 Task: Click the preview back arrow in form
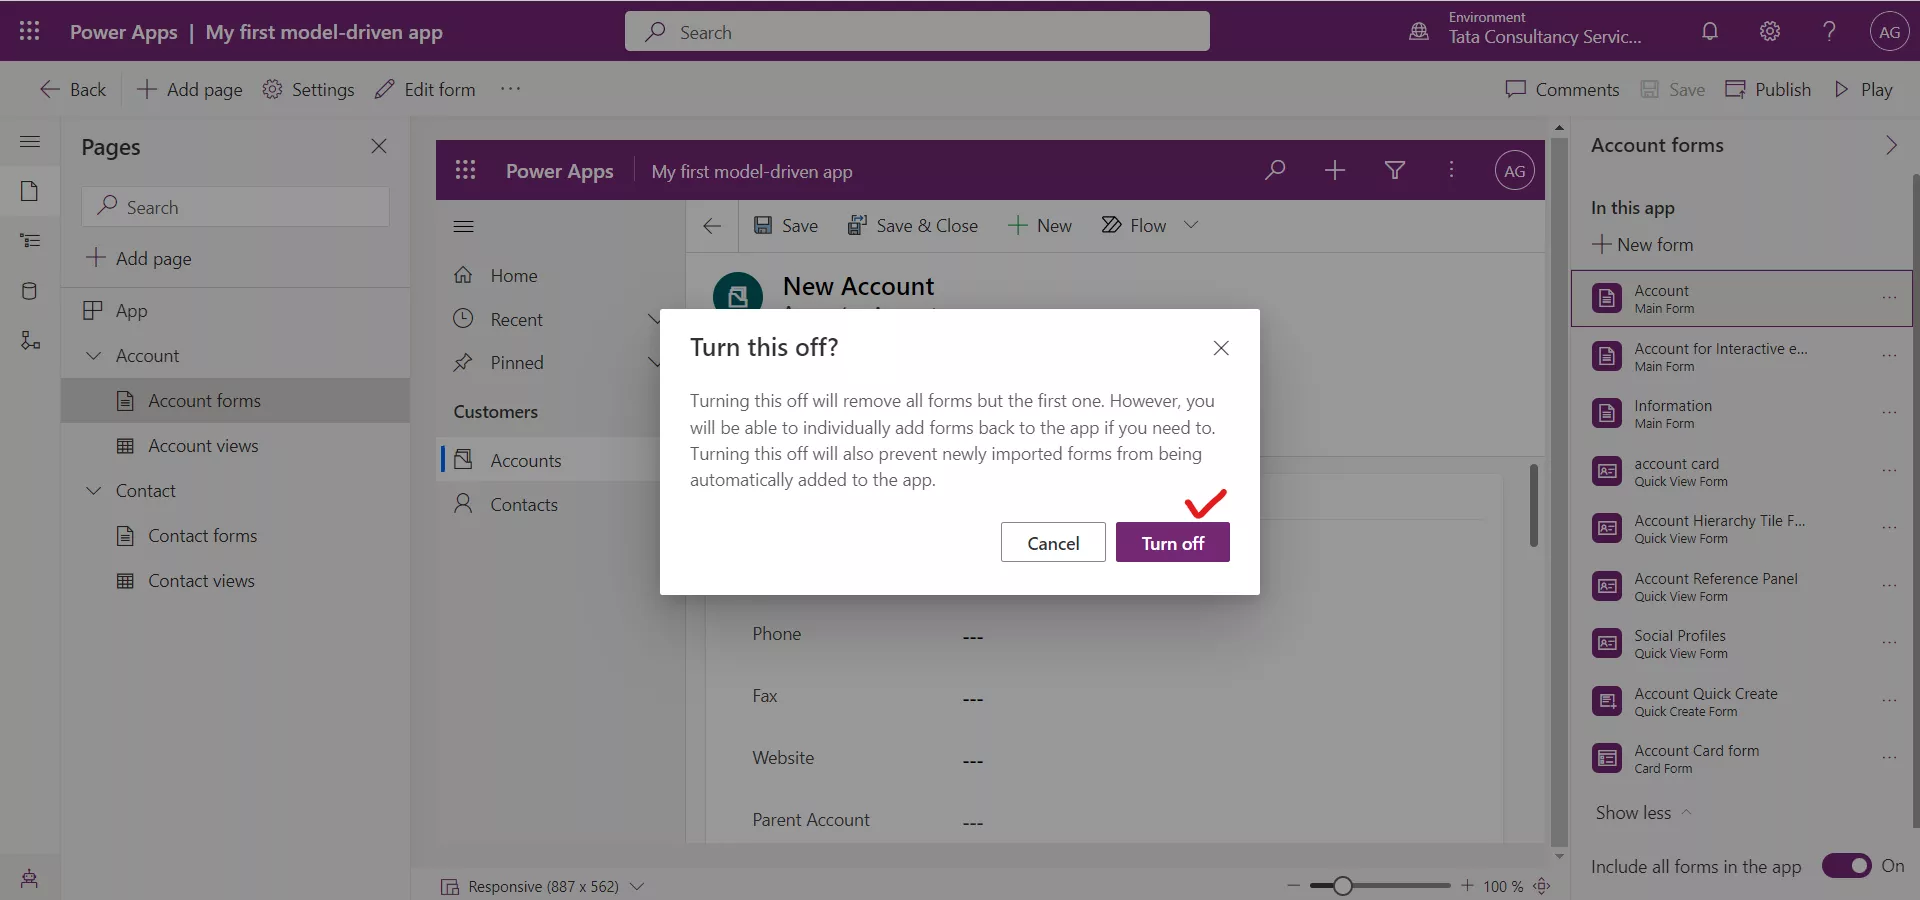coord(712,226)
